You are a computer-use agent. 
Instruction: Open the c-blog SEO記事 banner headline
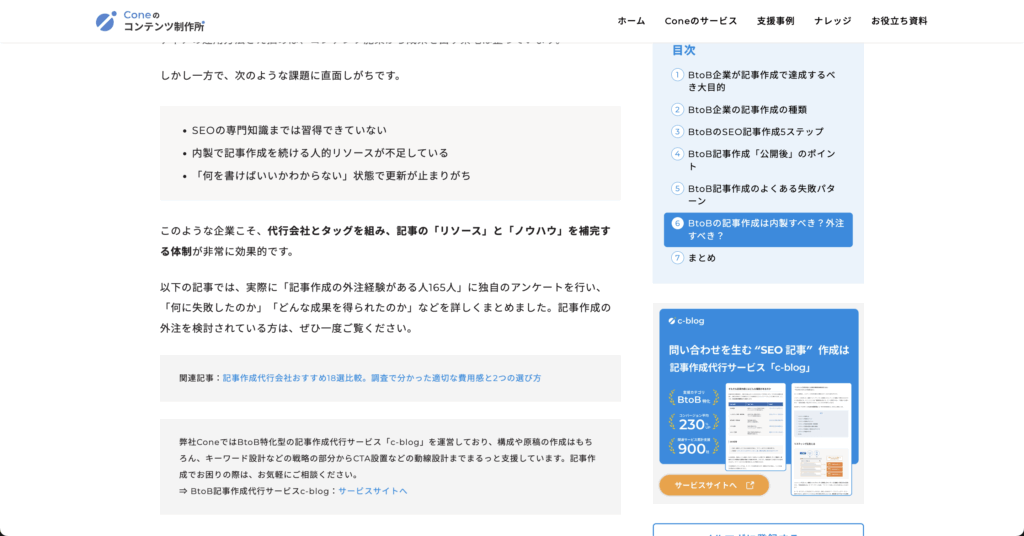[x=759, y=358]
